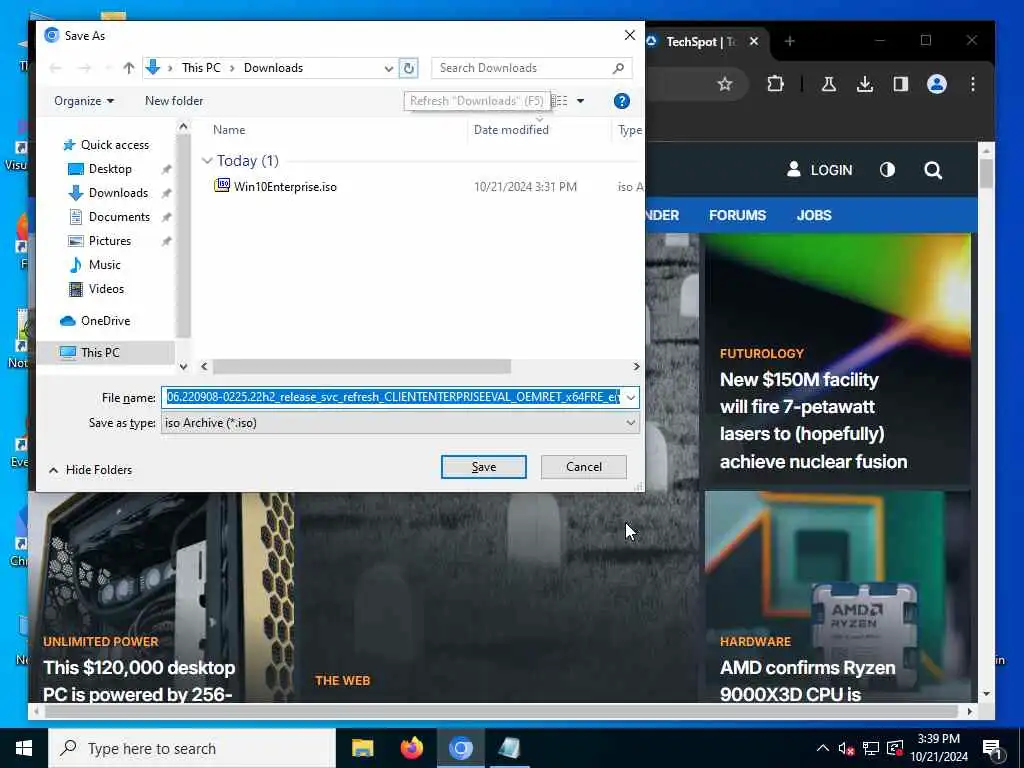Viewport: 1024px width, 768px height.
Task: Select Videos in the navigation pane
Action: (x=106, y=289)
